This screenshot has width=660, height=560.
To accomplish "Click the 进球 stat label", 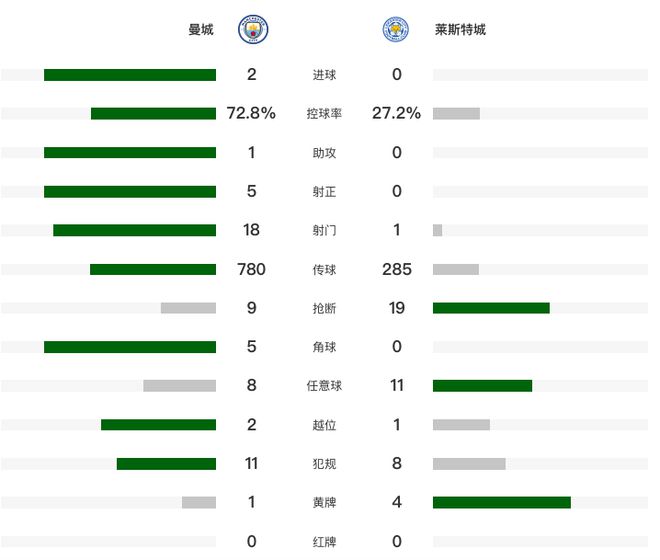I will [x=324, y=75].
